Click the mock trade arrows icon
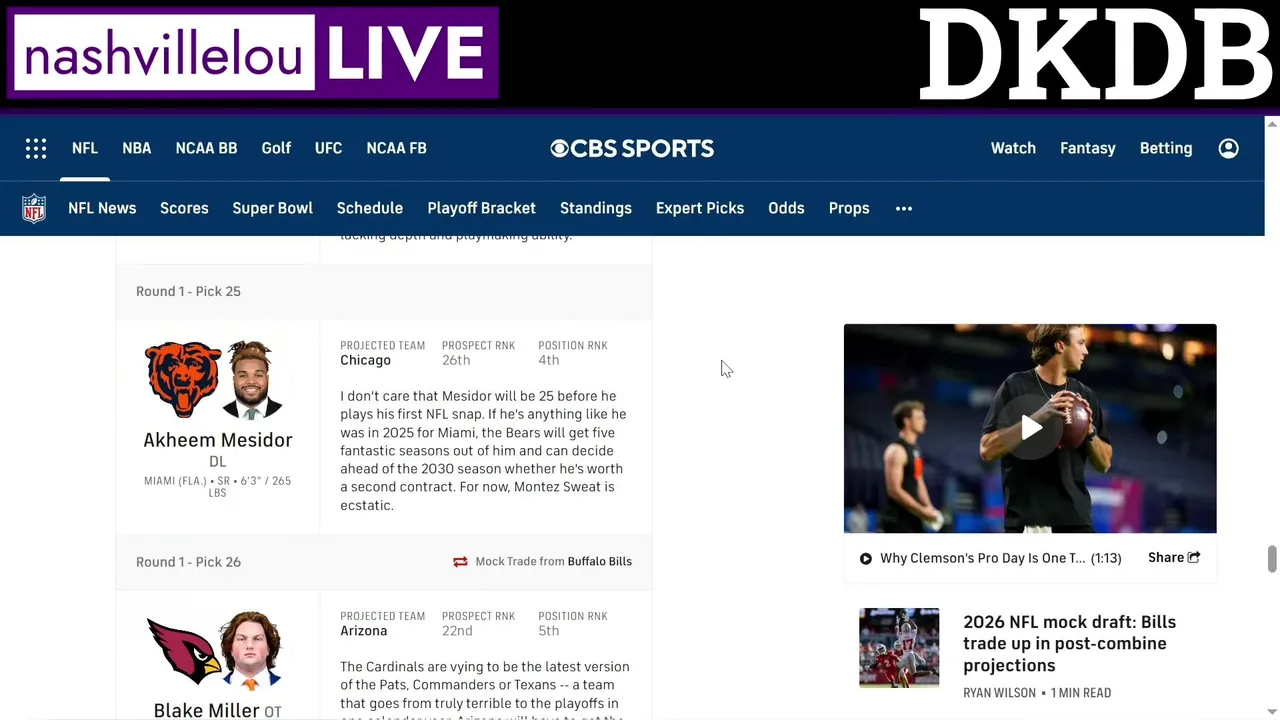Viewport: 1280px width, 720px height. tap(460, 562)
